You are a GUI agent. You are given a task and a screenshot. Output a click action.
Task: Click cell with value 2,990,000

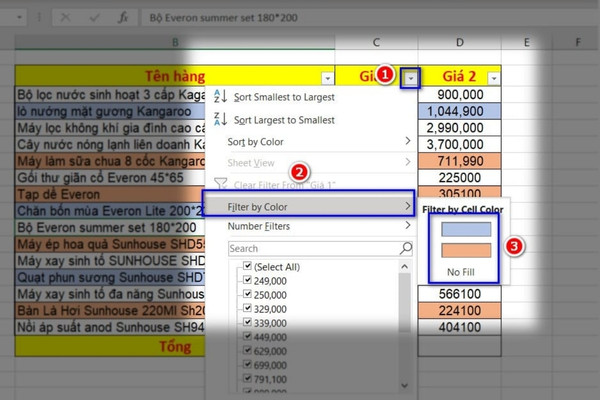(x=460, y=127)
